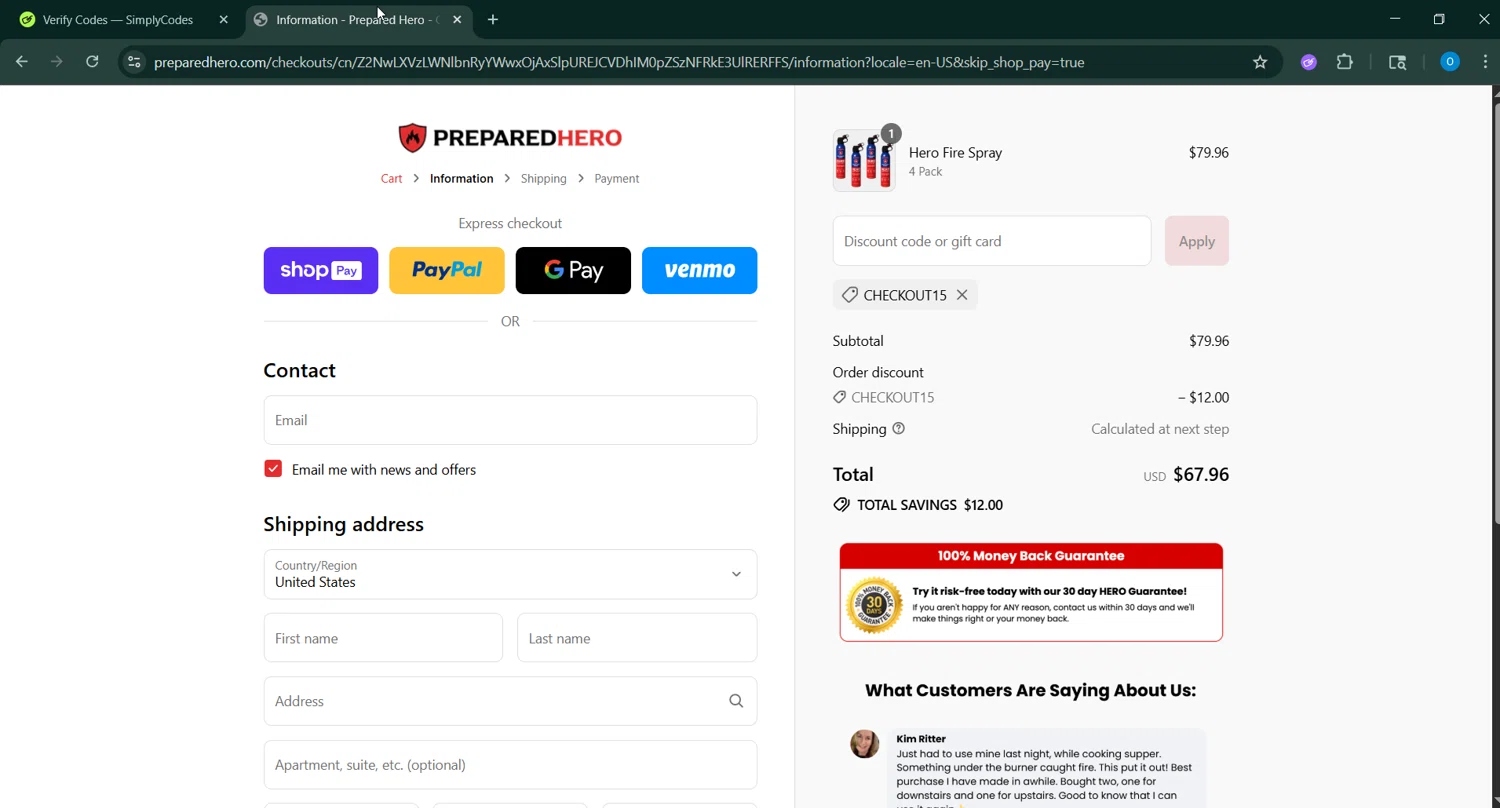The image size is (1500, 808).
Task: Focus the Last name field
Action: pyautogui.click(x=637, y=638)
